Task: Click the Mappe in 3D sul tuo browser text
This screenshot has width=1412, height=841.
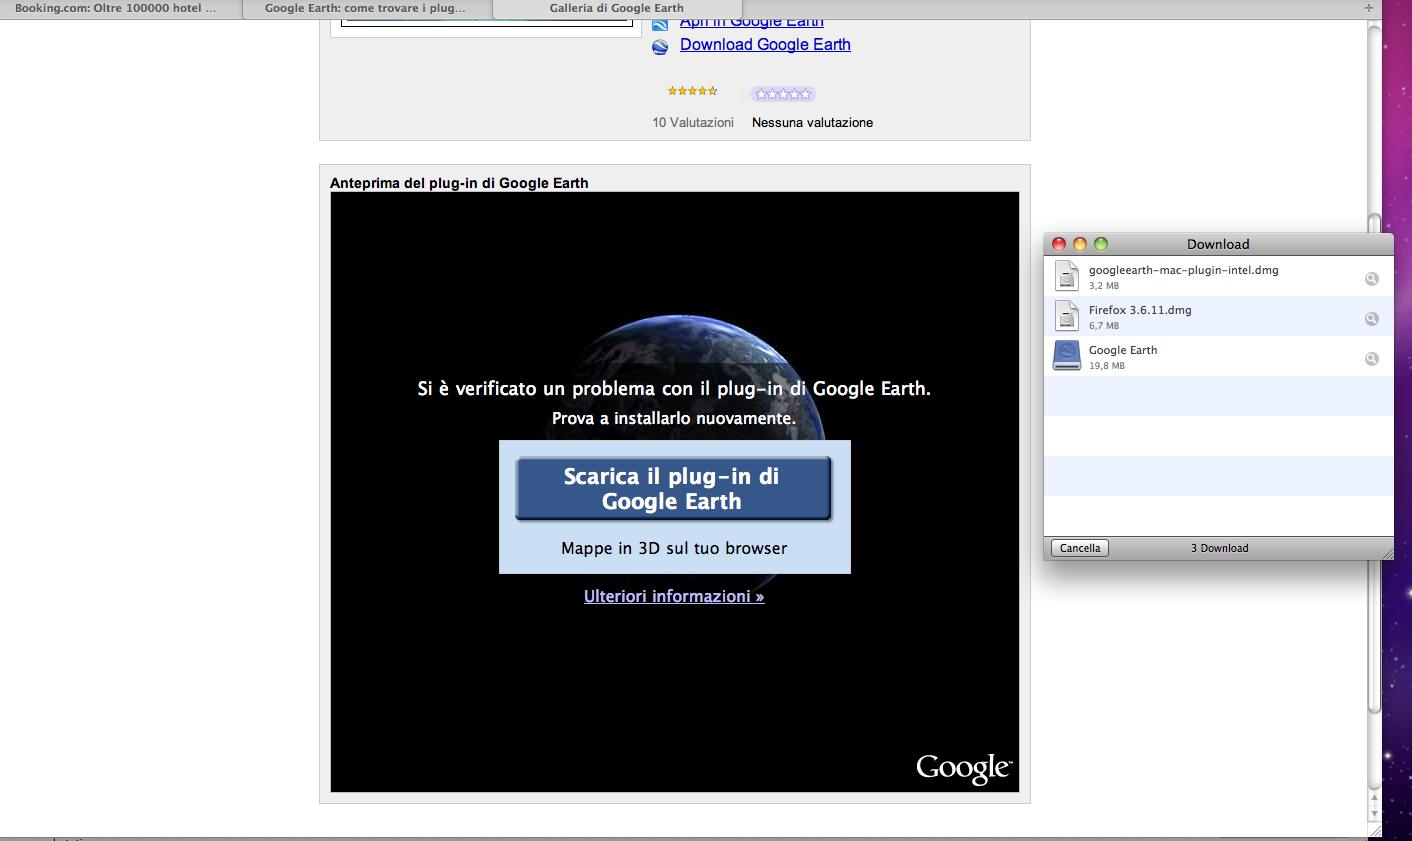Action: click(674, 549)
